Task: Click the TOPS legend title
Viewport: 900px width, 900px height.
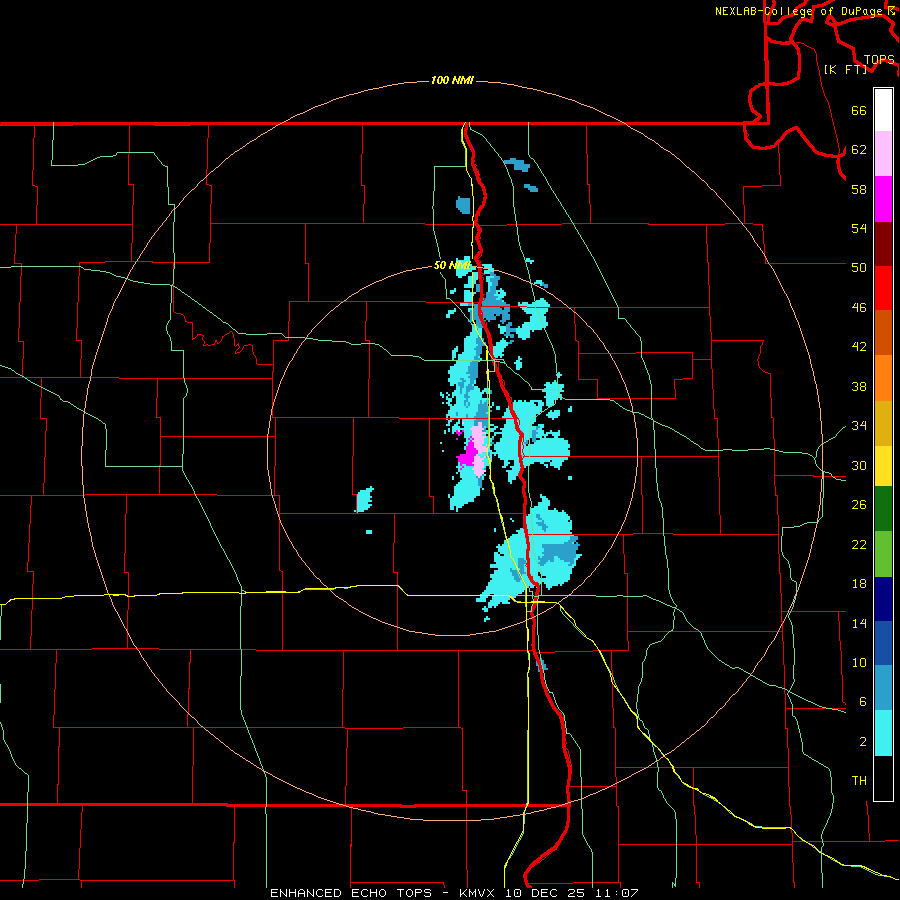Action: point(879,60)
